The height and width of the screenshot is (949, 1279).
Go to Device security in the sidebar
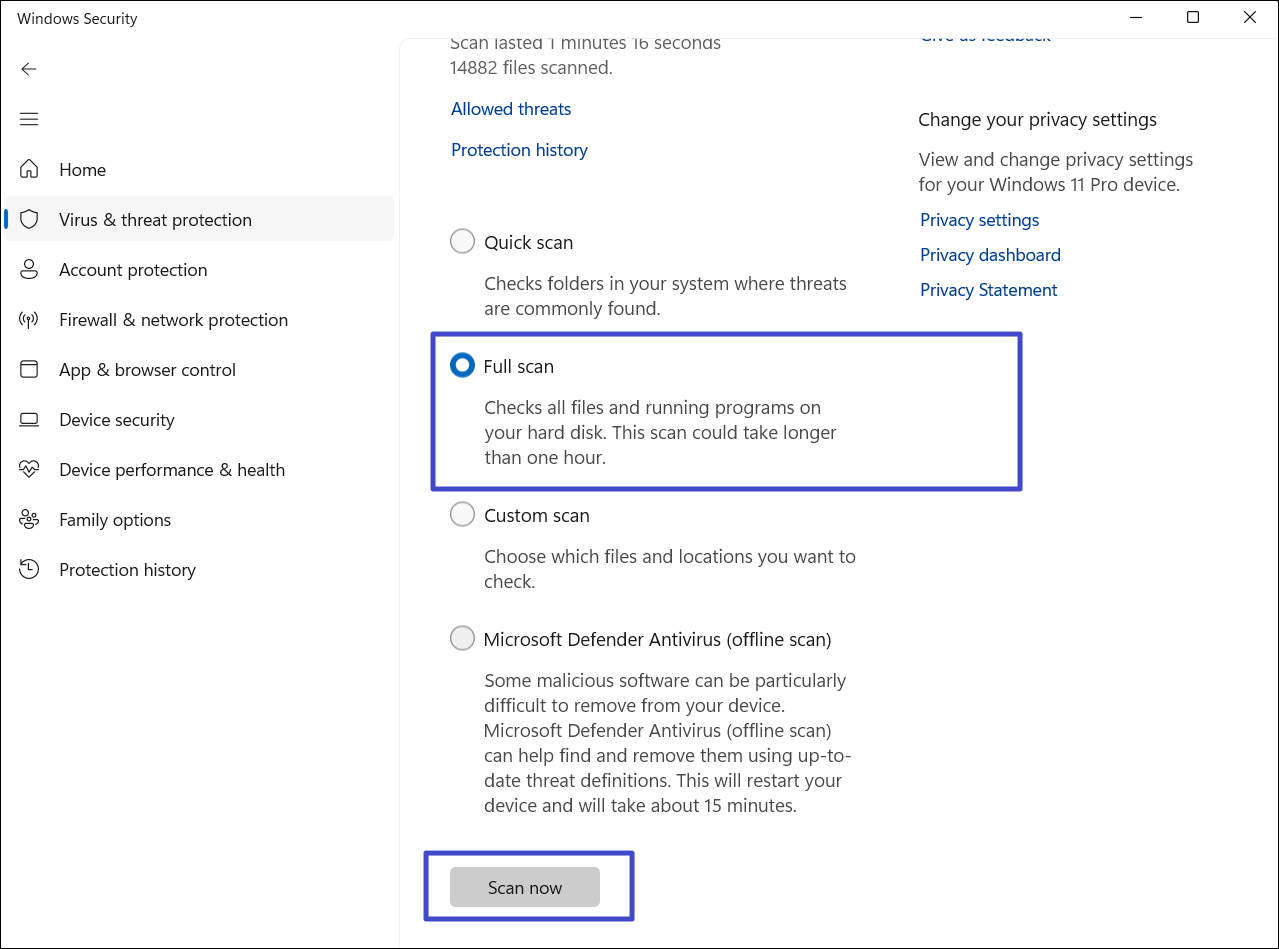pyautogui.click(x=116, y=420)
